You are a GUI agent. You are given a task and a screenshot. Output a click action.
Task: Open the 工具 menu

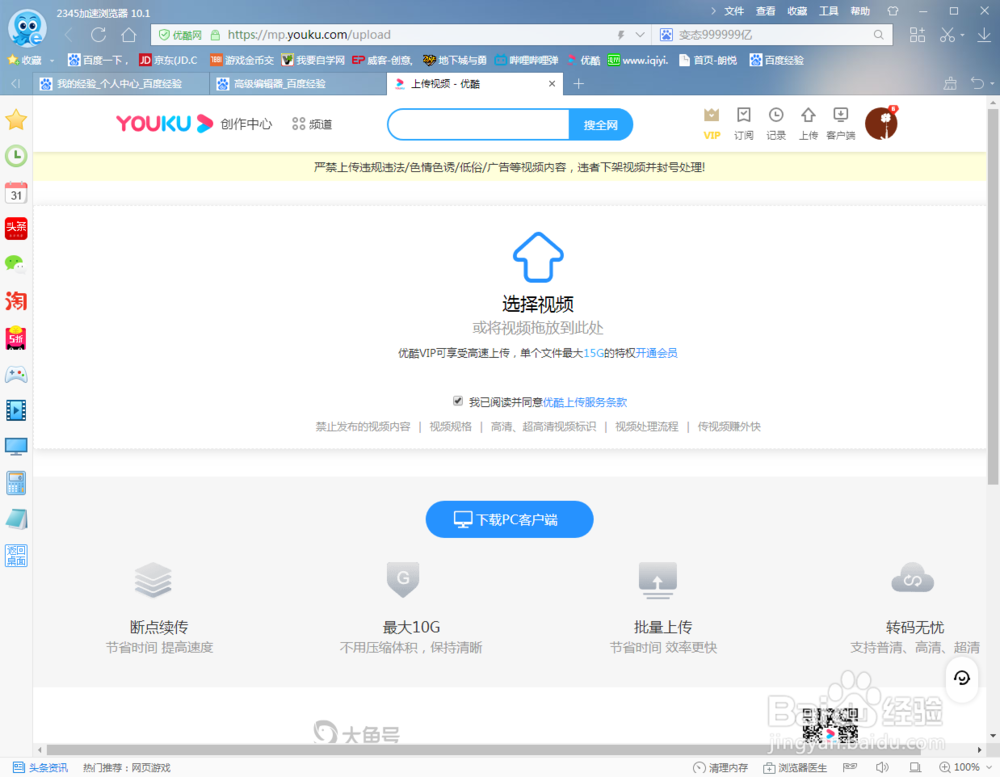click(828, 11)
